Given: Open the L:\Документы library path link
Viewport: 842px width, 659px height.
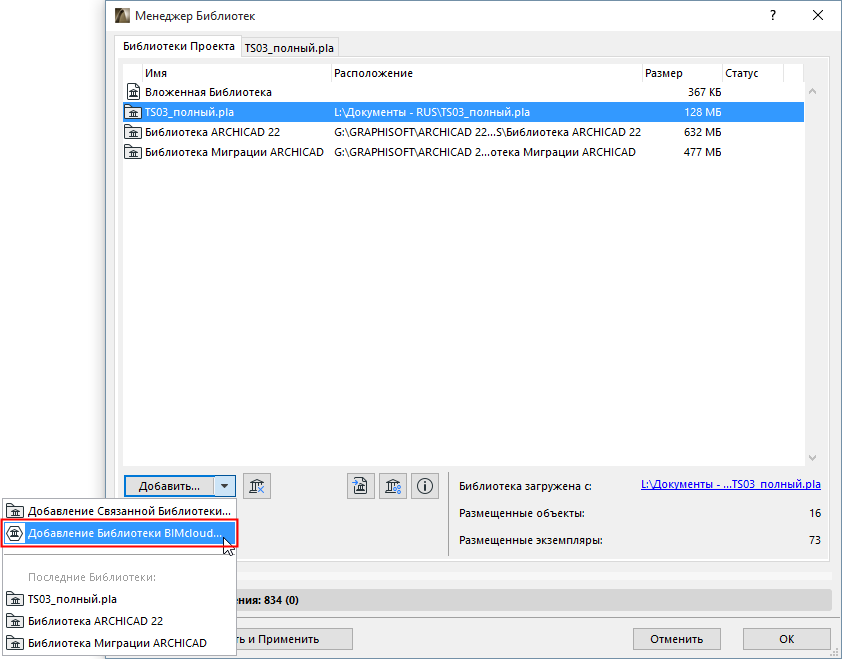Looking at the screenshot, I should (730, 486).
